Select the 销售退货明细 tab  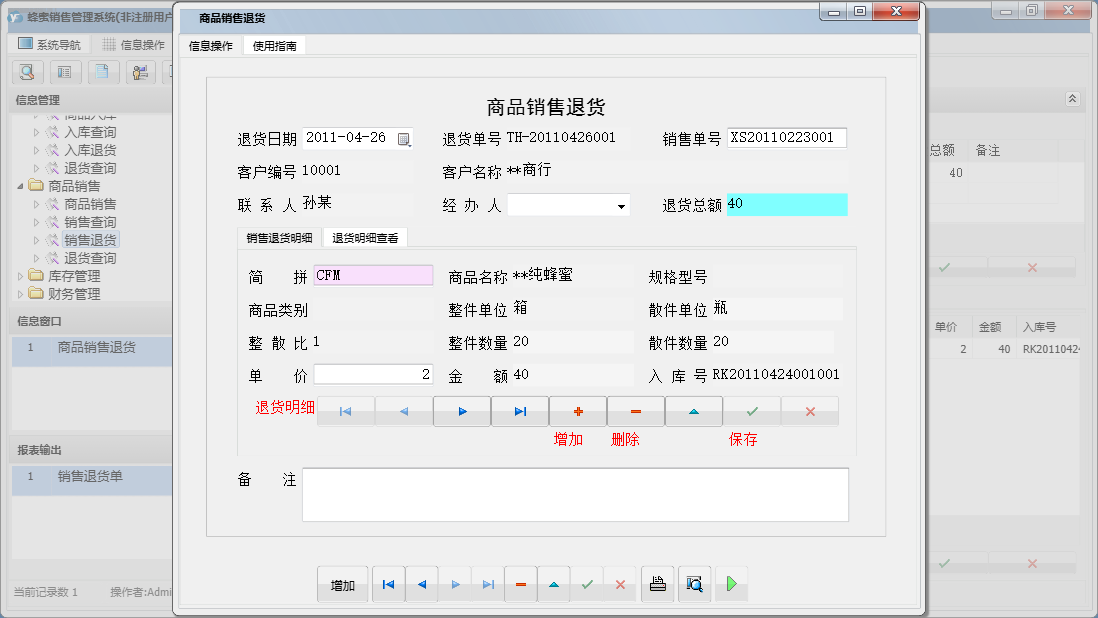click(x=279, y=238)
